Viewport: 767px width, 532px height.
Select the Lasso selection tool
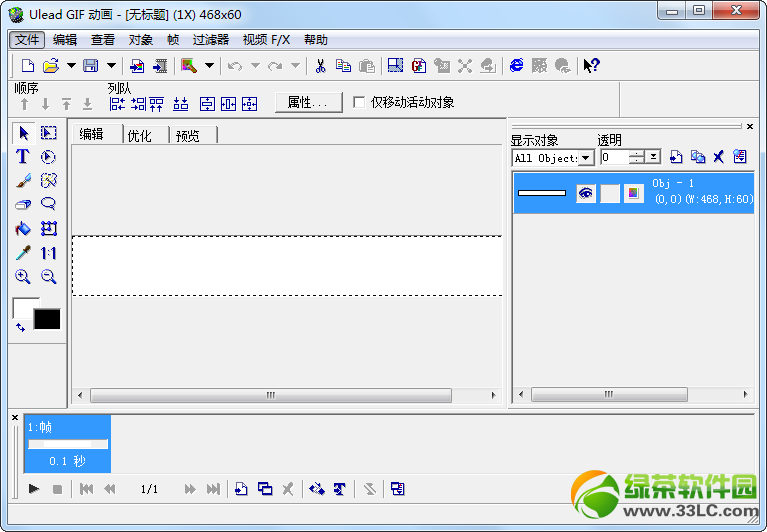click(x=48, y=204)
